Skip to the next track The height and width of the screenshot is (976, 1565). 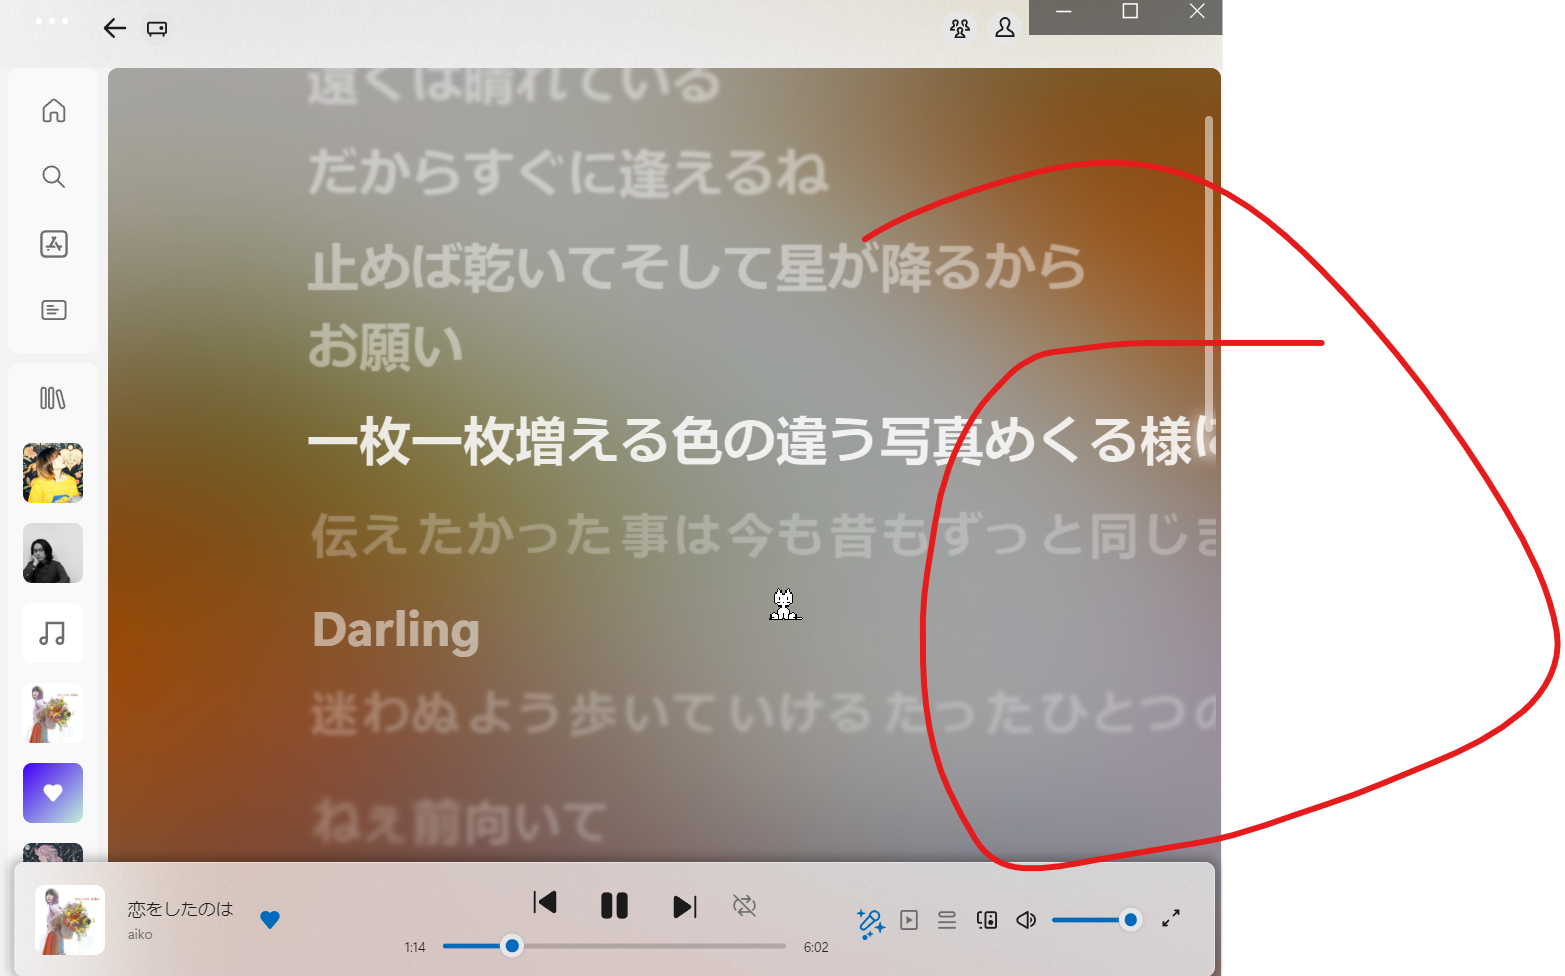684,905
